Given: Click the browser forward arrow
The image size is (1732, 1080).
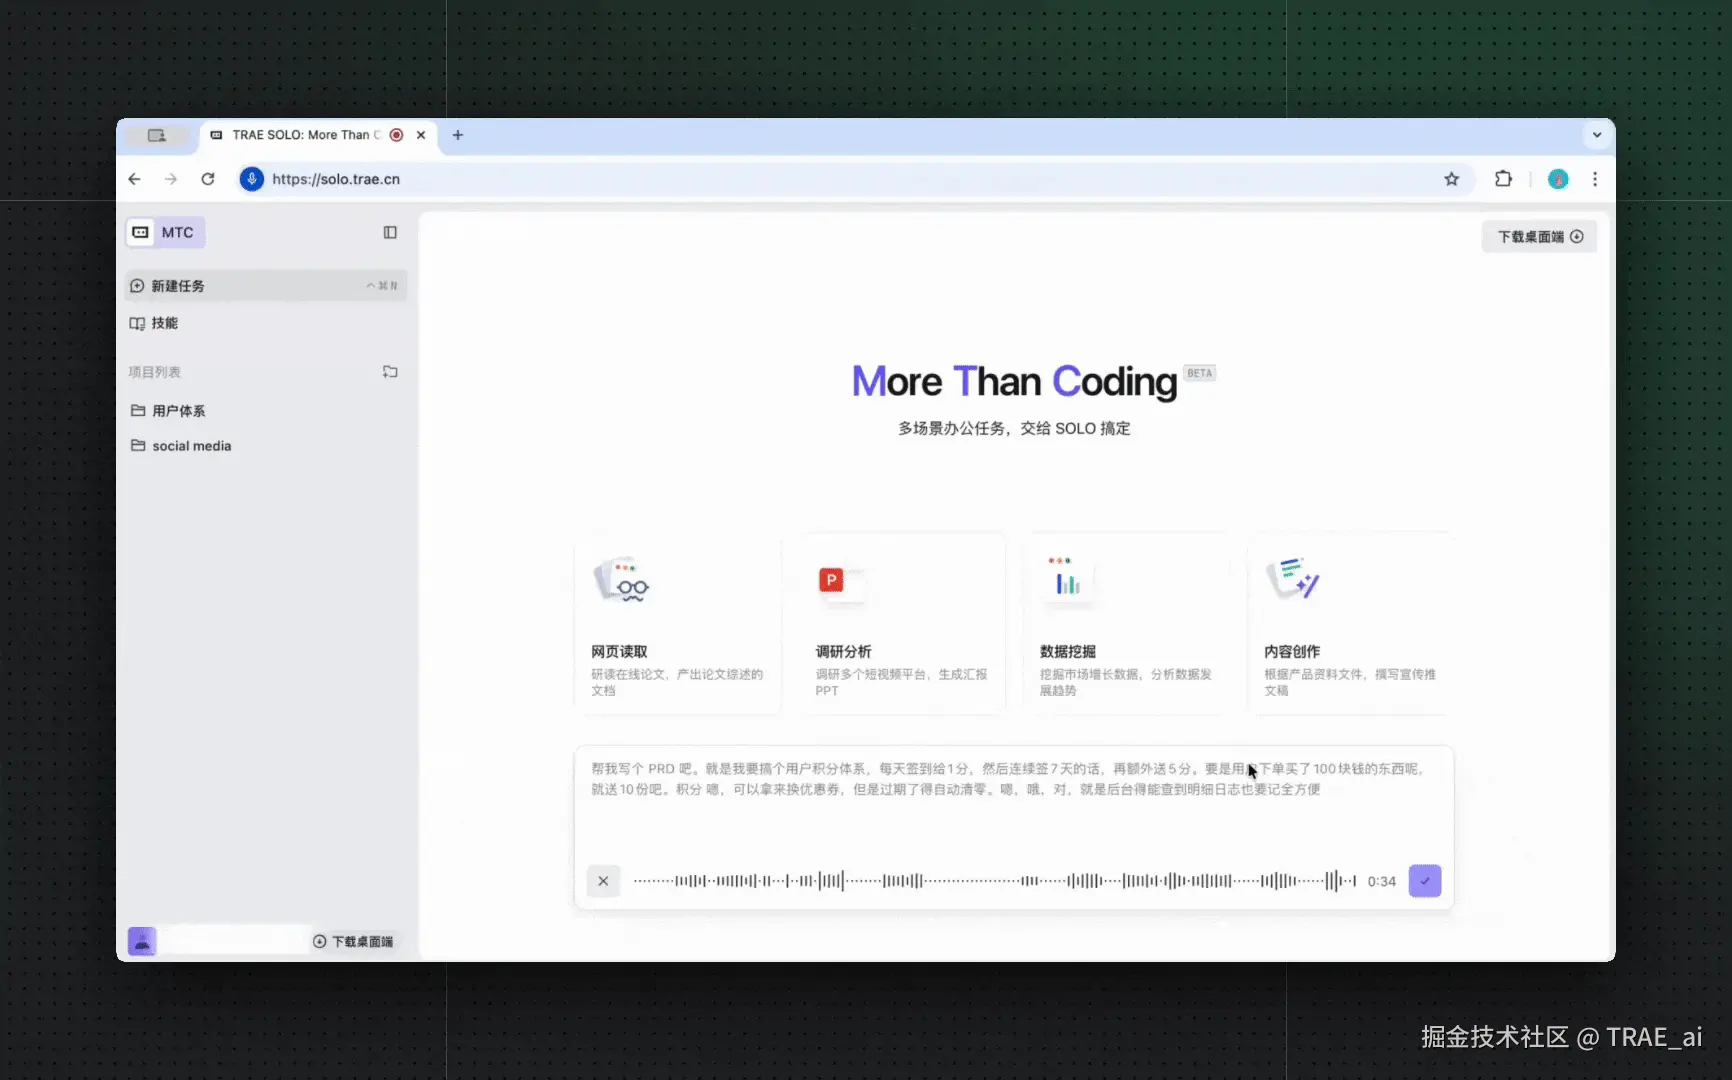Looking at the screenshot, I should pyautogui.click(x=171, y=179).
